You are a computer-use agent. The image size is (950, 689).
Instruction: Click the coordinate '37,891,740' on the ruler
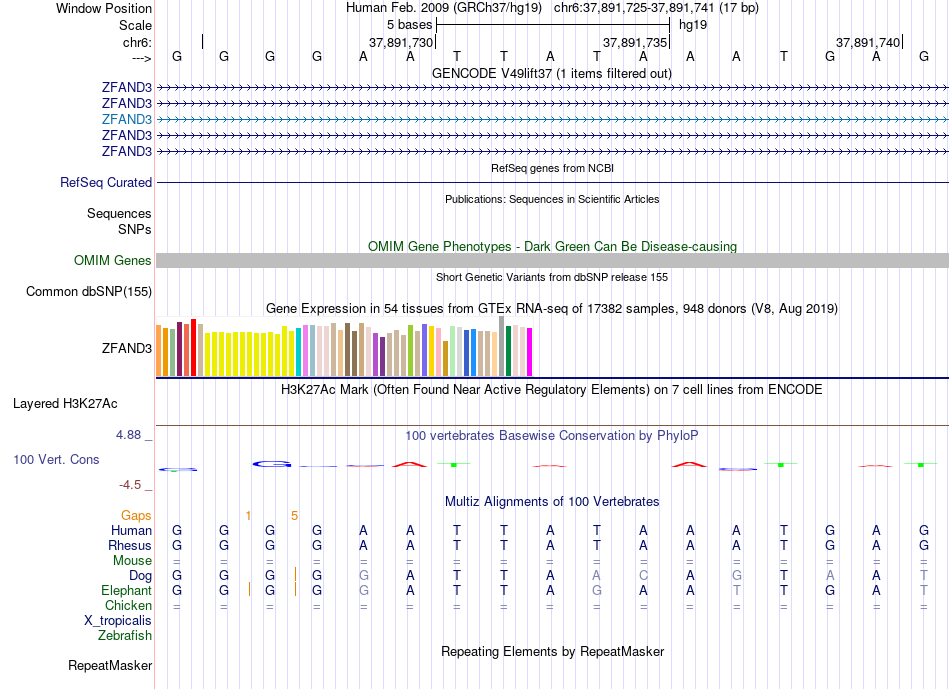pyautogui.click(x=868, y=42)
